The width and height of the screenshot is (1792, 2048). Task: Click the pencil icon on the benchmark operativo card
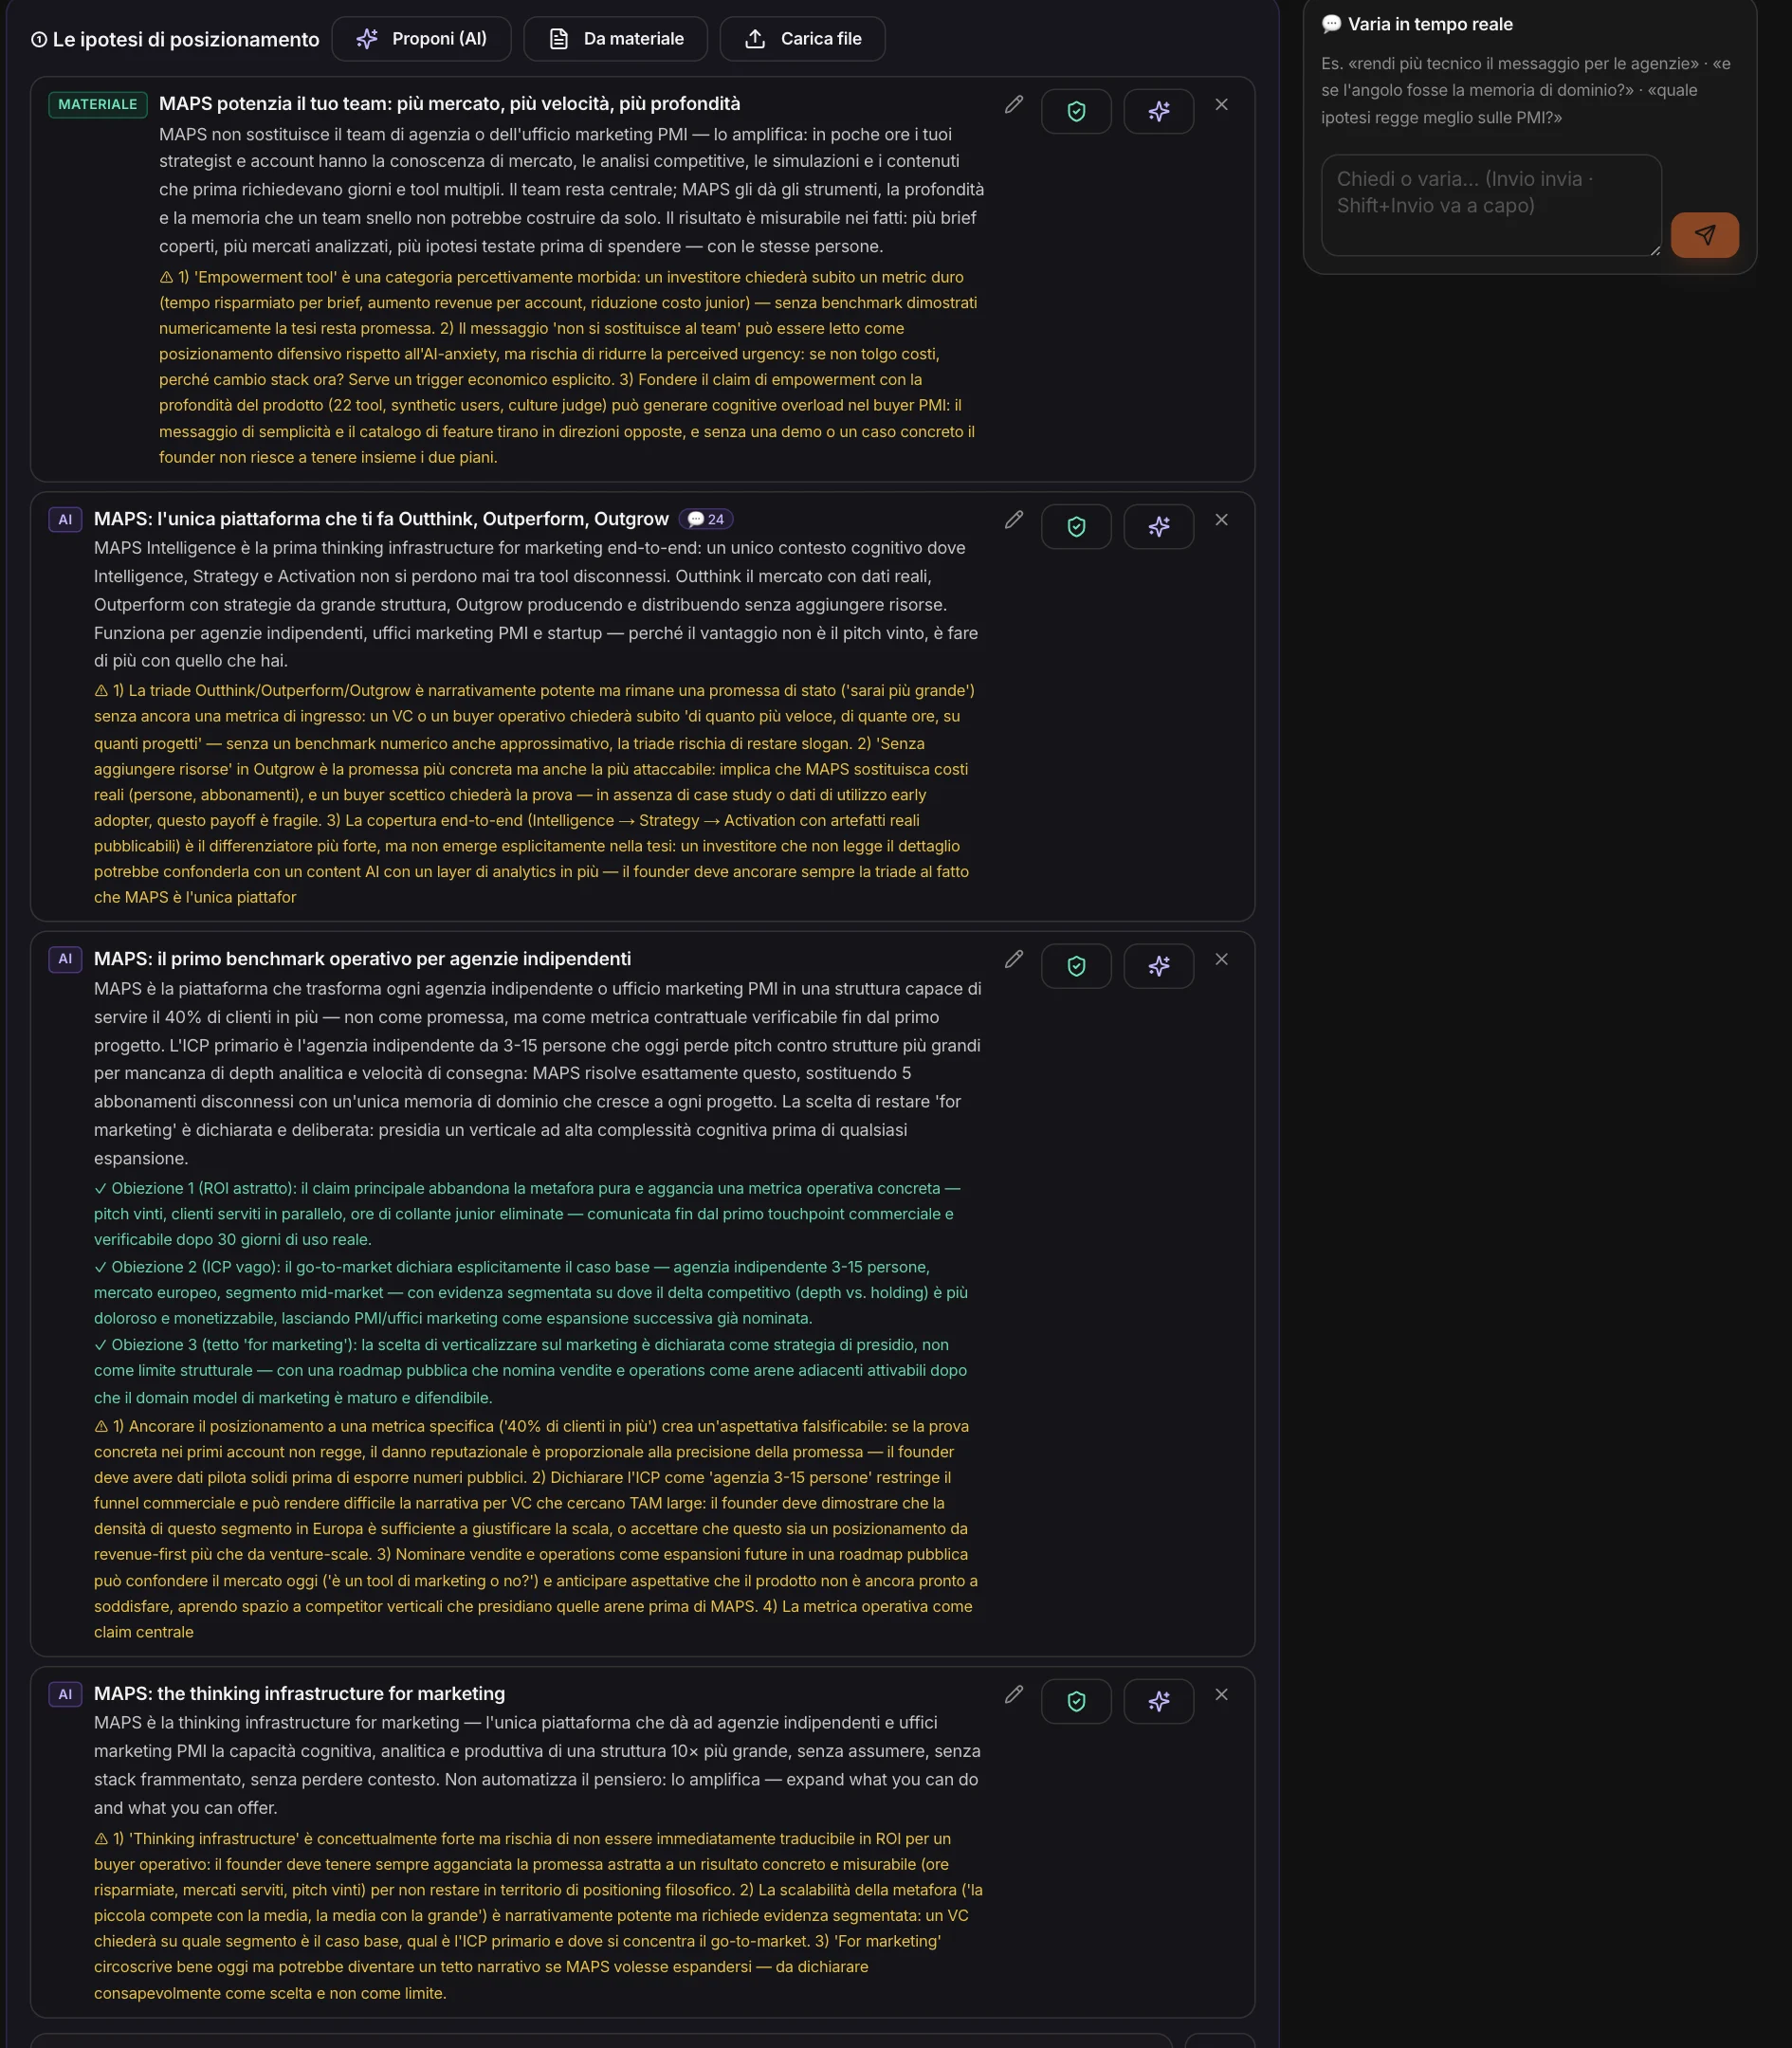pyautogui.click(x=1013, y=959)
